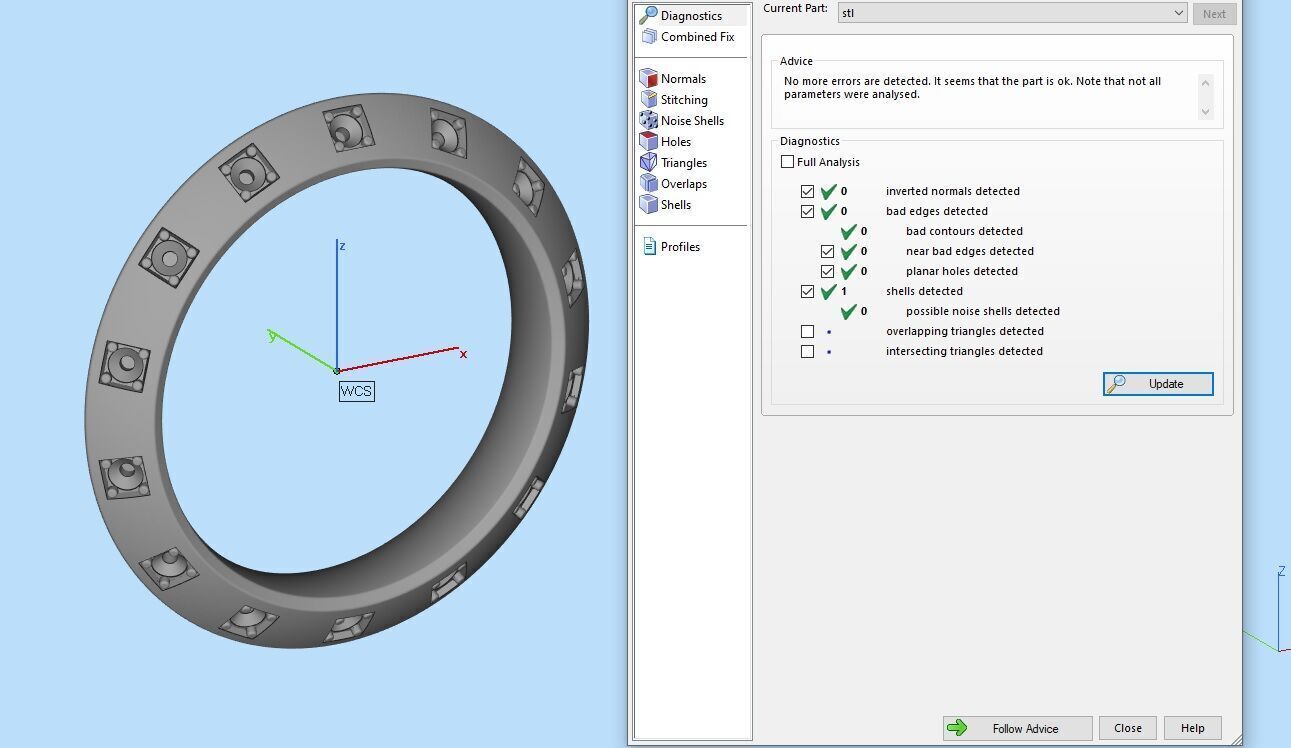Click the Update button
1291x748 pixels.
[x=1158, y=384]
